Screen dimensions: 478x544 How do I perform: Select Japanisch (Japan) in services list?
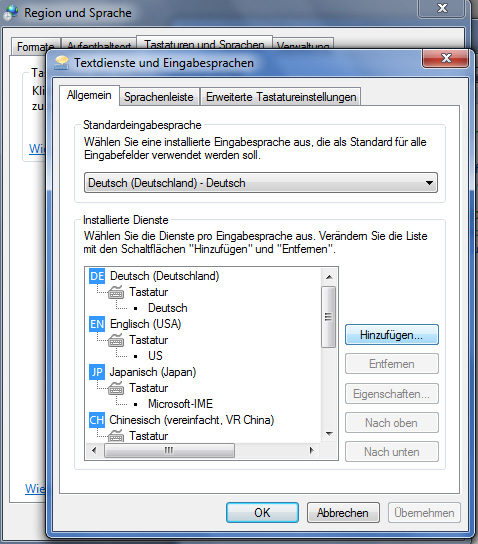click(x=153, y=372)
